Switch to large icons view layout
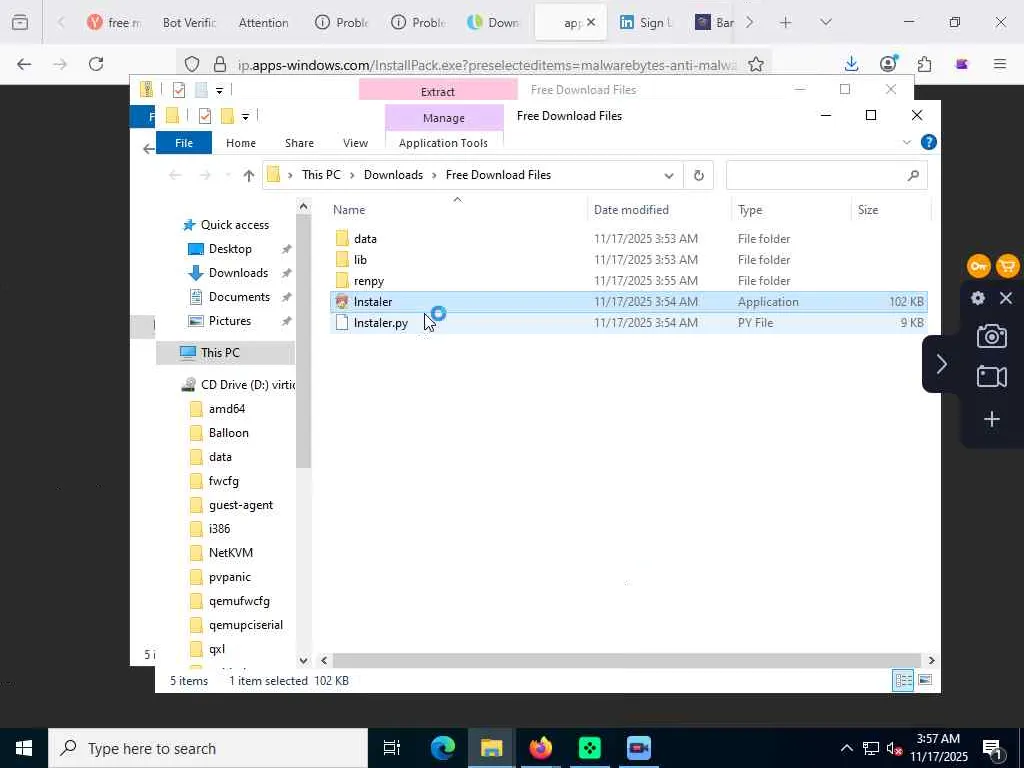Image resolution: width=1024 pixels, height=768 pixels. click(x=925, y=680)
